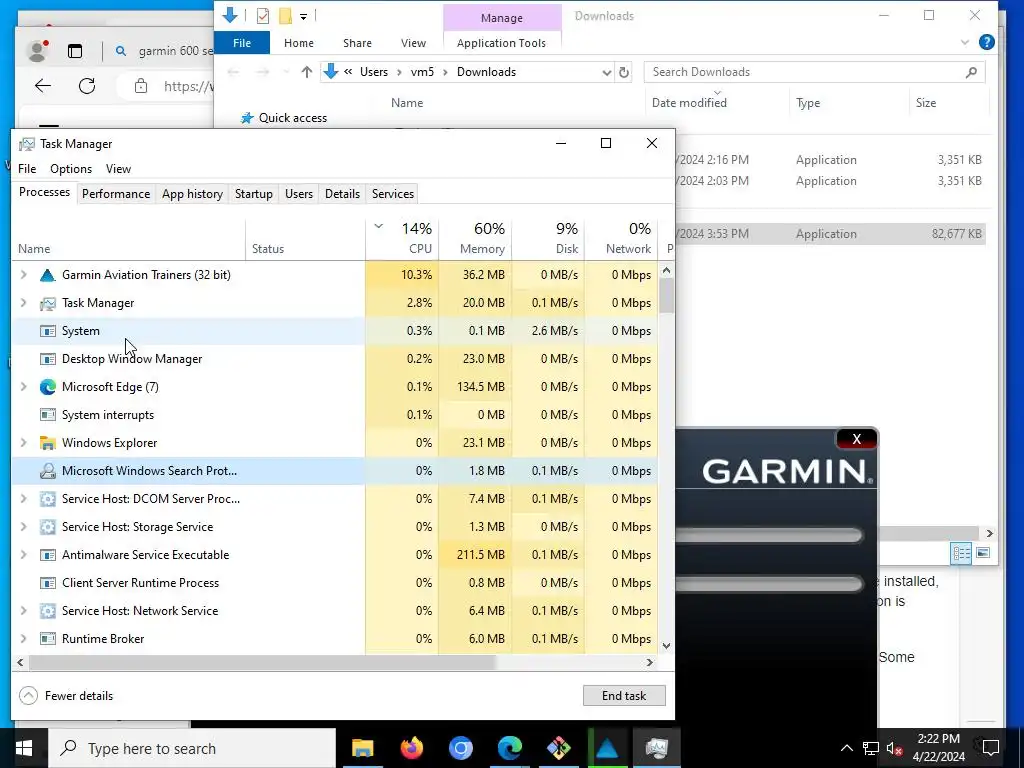Viewport: 1024px width, 768px height.
Task: Click the Task Manager process row icon
Action: (x=48, y=303)
